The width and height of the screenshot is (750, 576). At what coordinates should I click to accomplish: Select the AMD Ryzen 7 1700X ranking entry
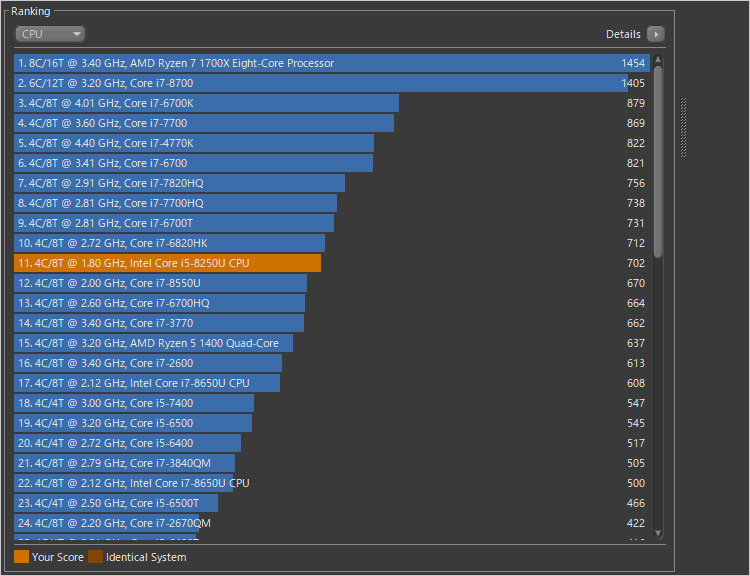click(300, 63)
